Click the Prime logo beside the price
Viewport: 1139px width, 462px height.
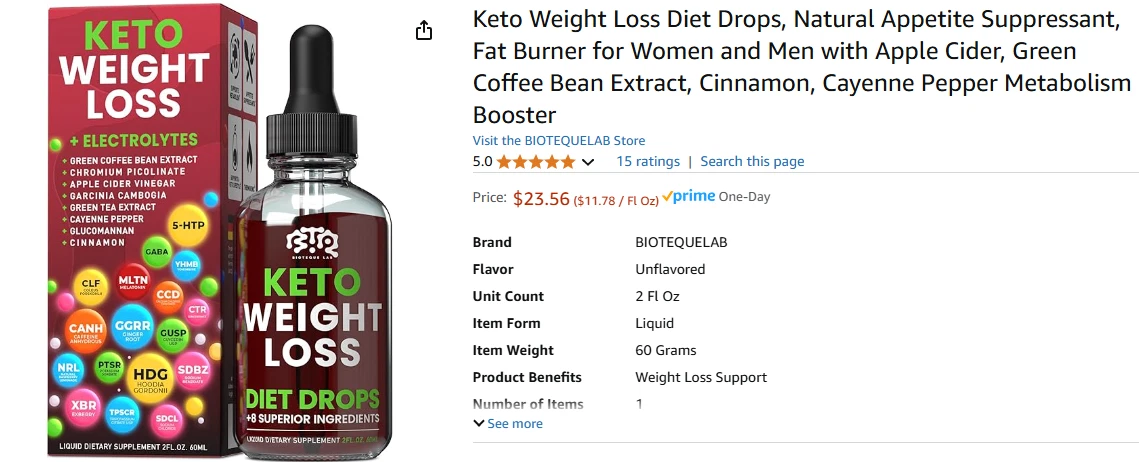pyautogui.click(x=689, y=197)
